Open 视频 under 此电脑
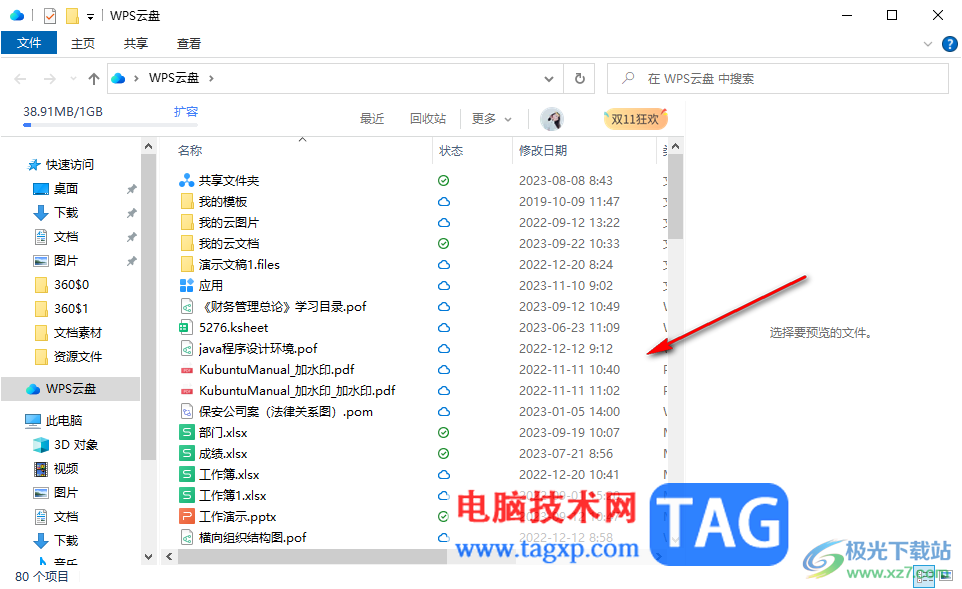 click(66, 469)
